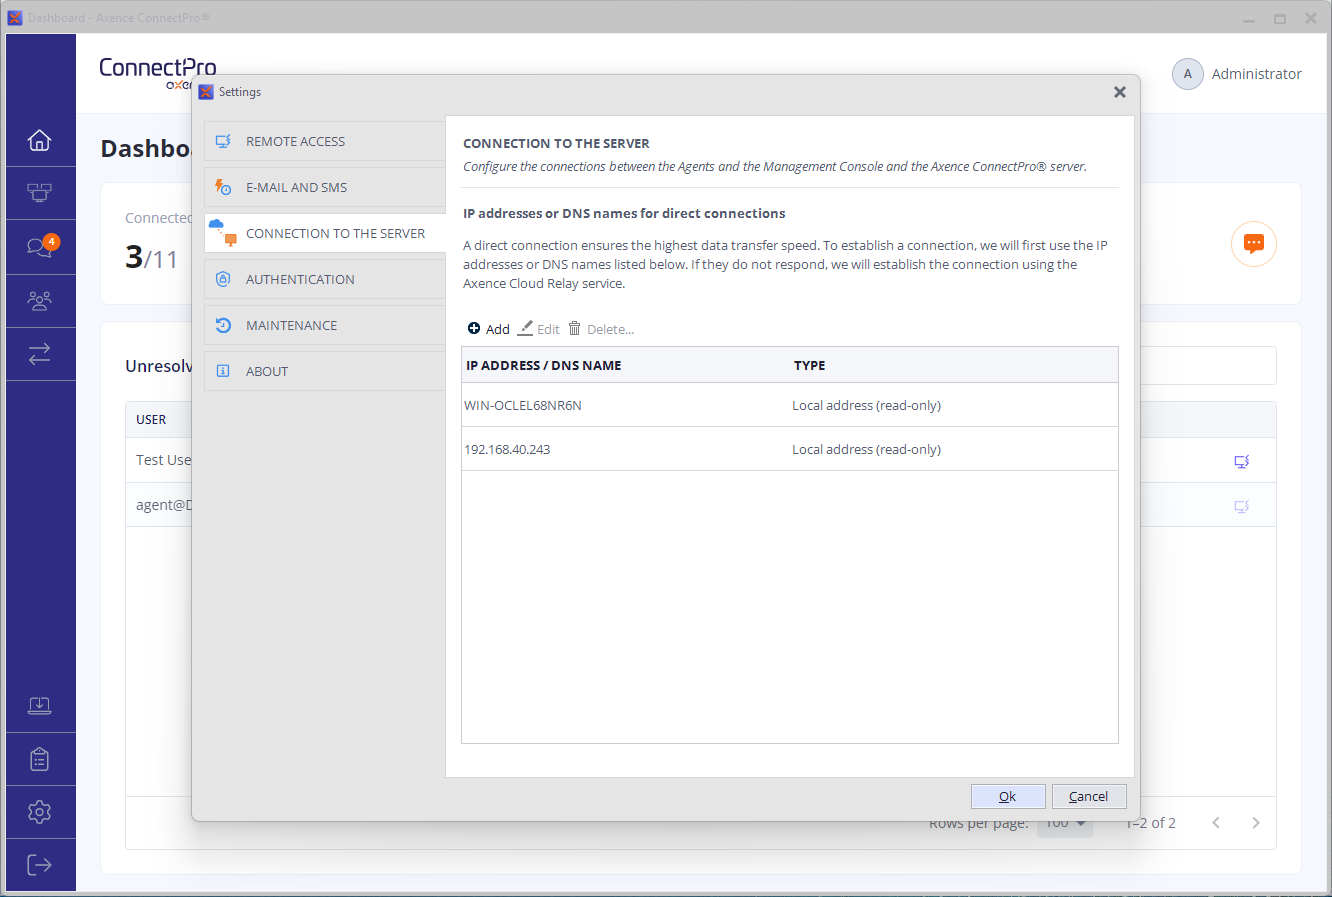Click the USER column header on Dashboard

click(x=151, y=420)
